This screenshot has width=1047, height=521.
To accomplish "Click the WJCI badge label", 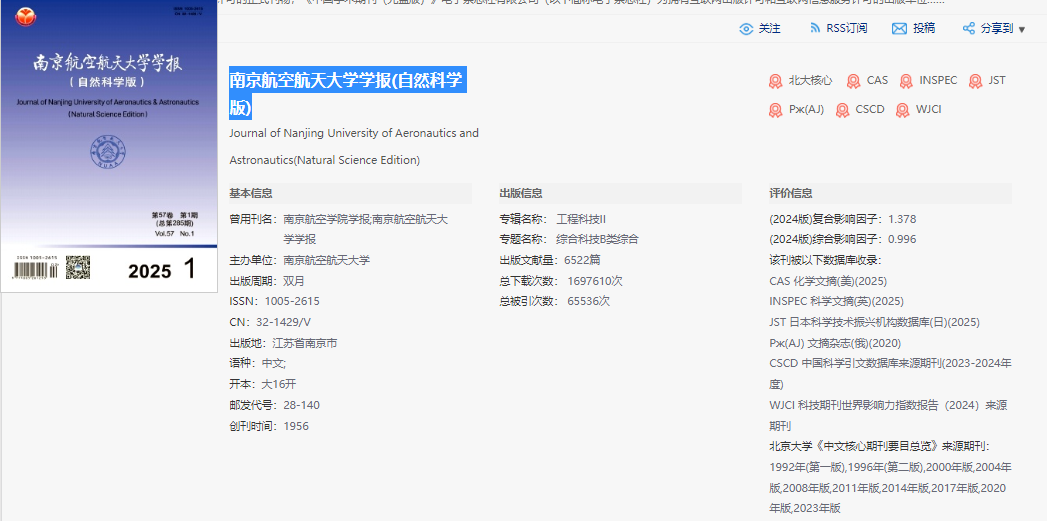I will tap(929, 110).
